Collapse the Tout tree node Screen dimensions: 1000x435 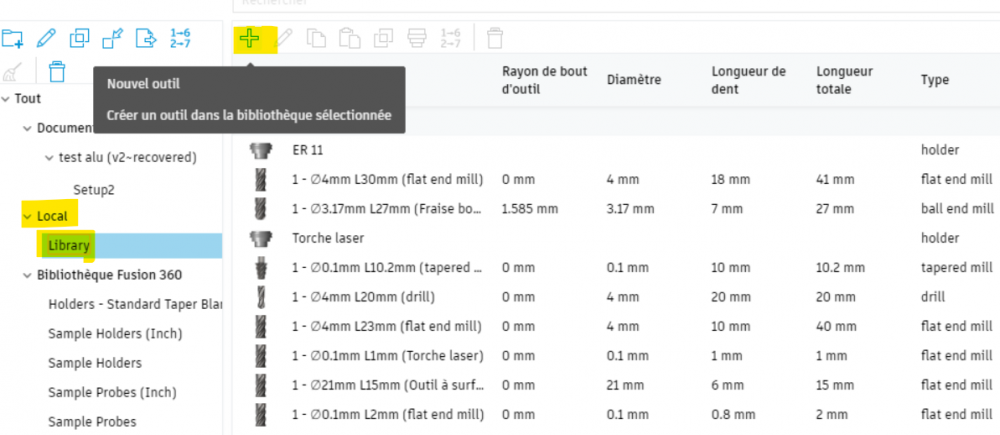(x=6, y=99)
